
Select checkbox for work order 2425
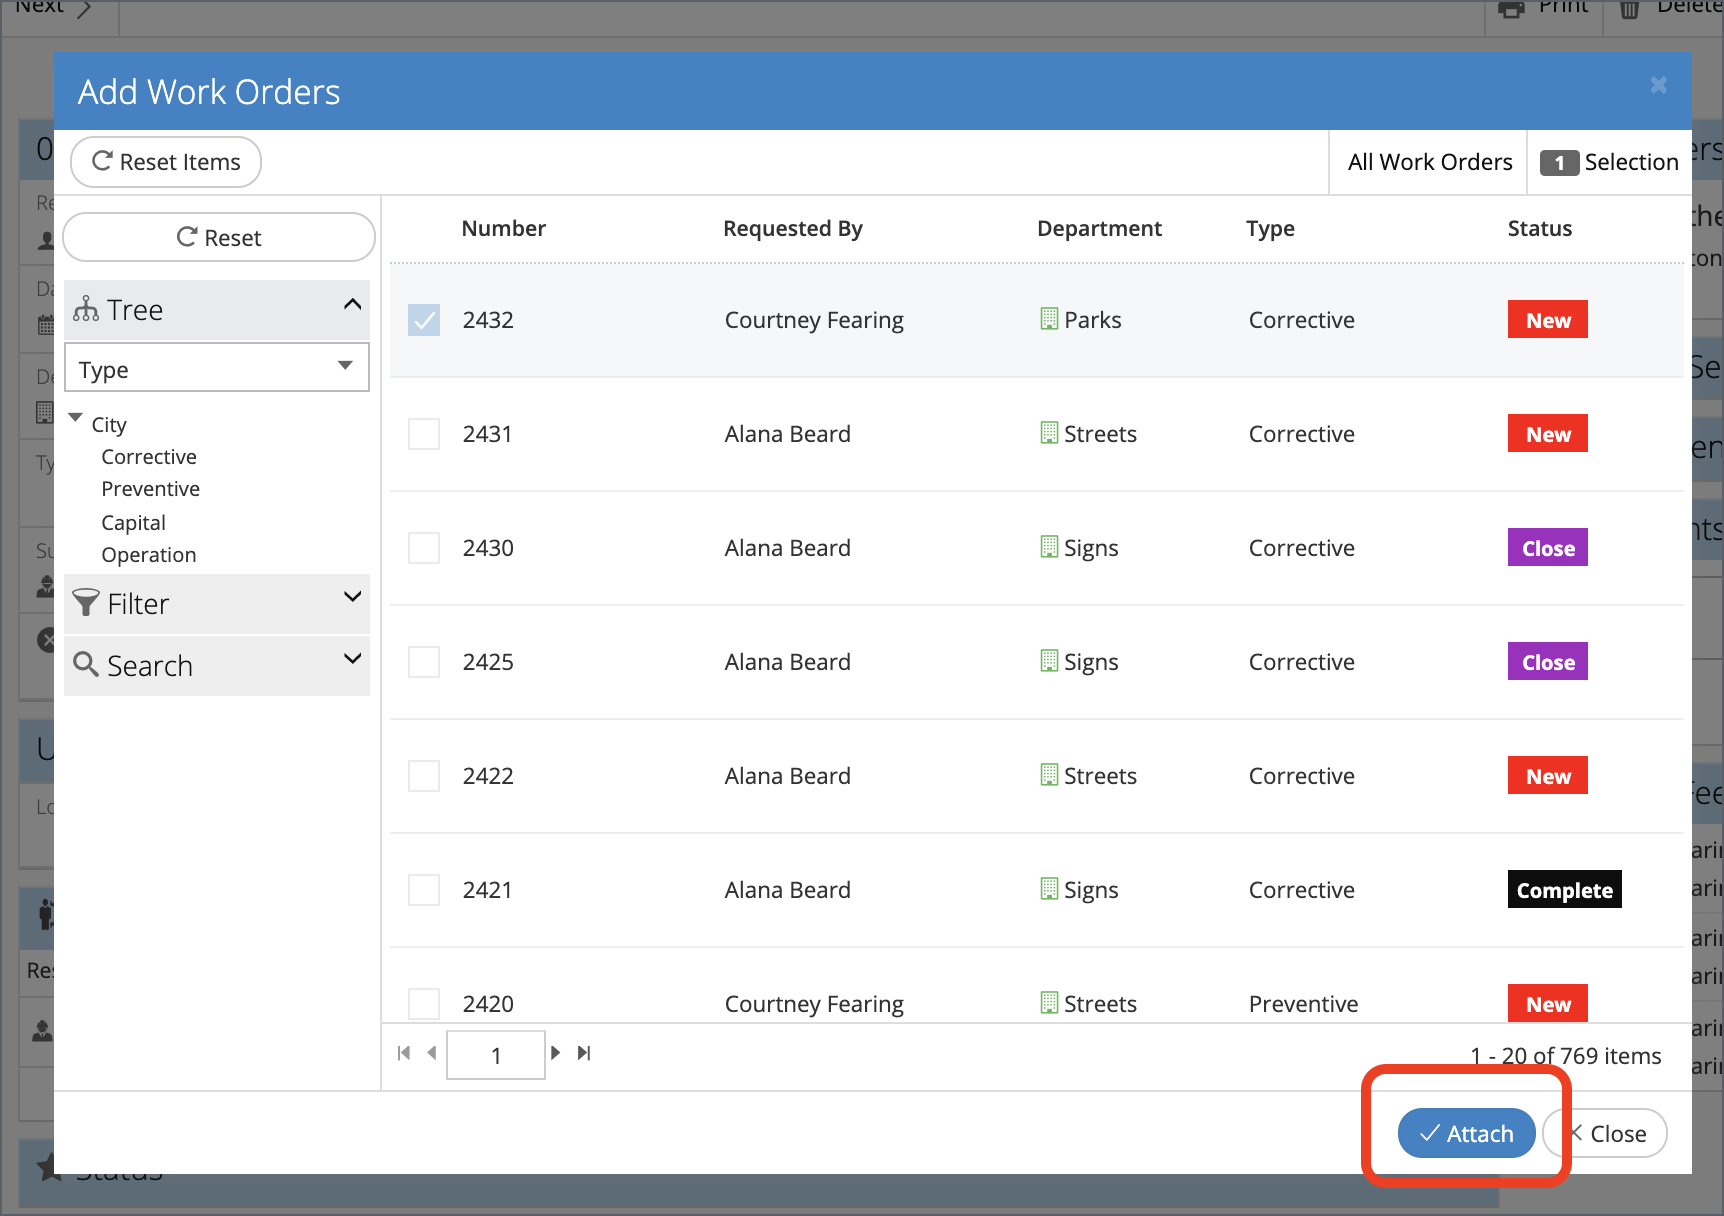424,662
